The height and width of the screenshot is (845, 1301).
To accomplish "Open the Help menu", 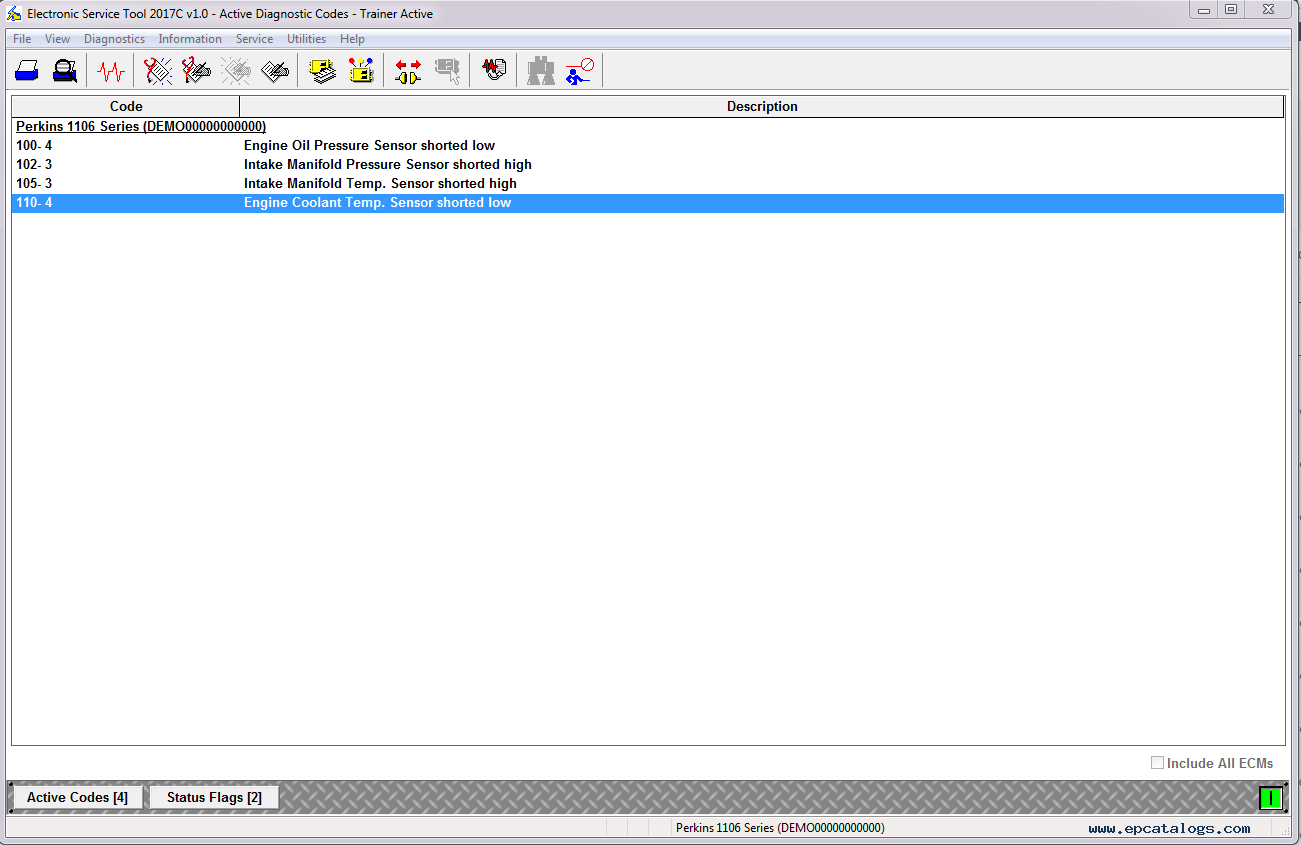I will (x=352, y=39).
